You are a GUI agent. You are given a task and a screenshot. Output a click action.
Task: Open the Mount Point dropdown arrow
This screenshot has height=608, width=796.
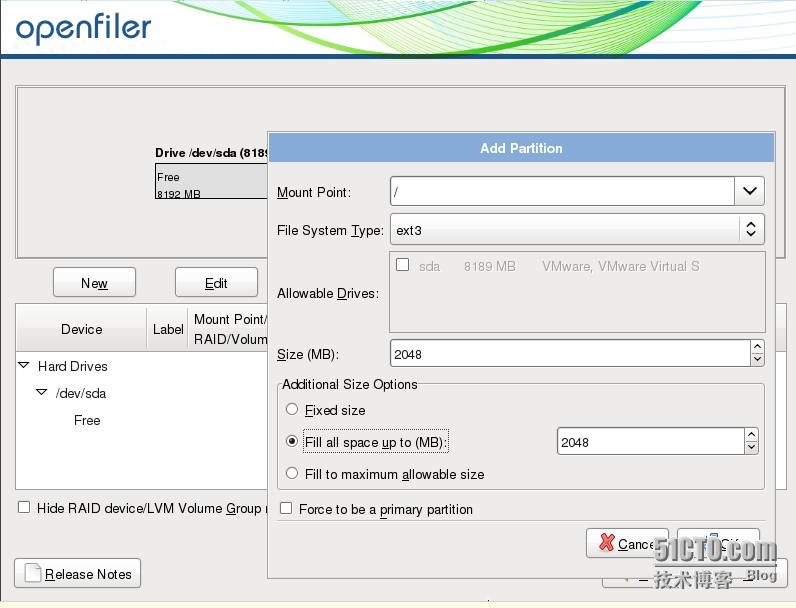click(749, 190)
